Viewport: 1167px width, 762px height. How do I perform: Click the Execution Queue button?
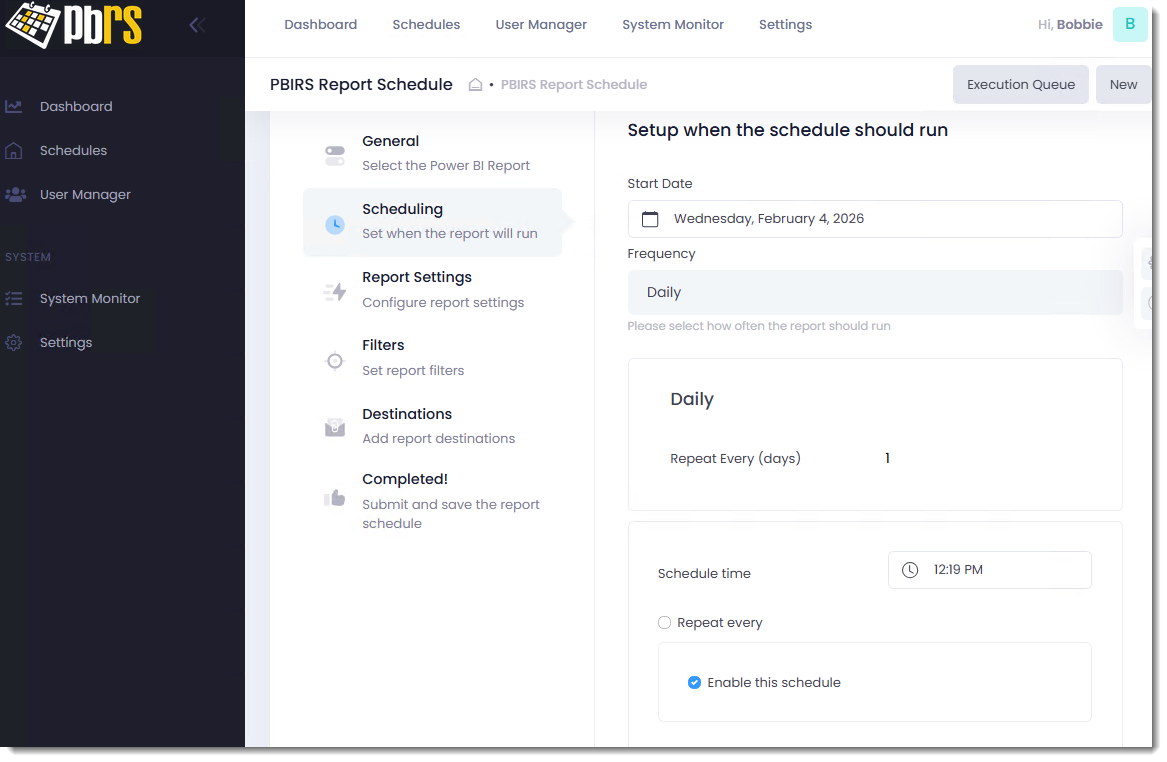pos(1020,85)
